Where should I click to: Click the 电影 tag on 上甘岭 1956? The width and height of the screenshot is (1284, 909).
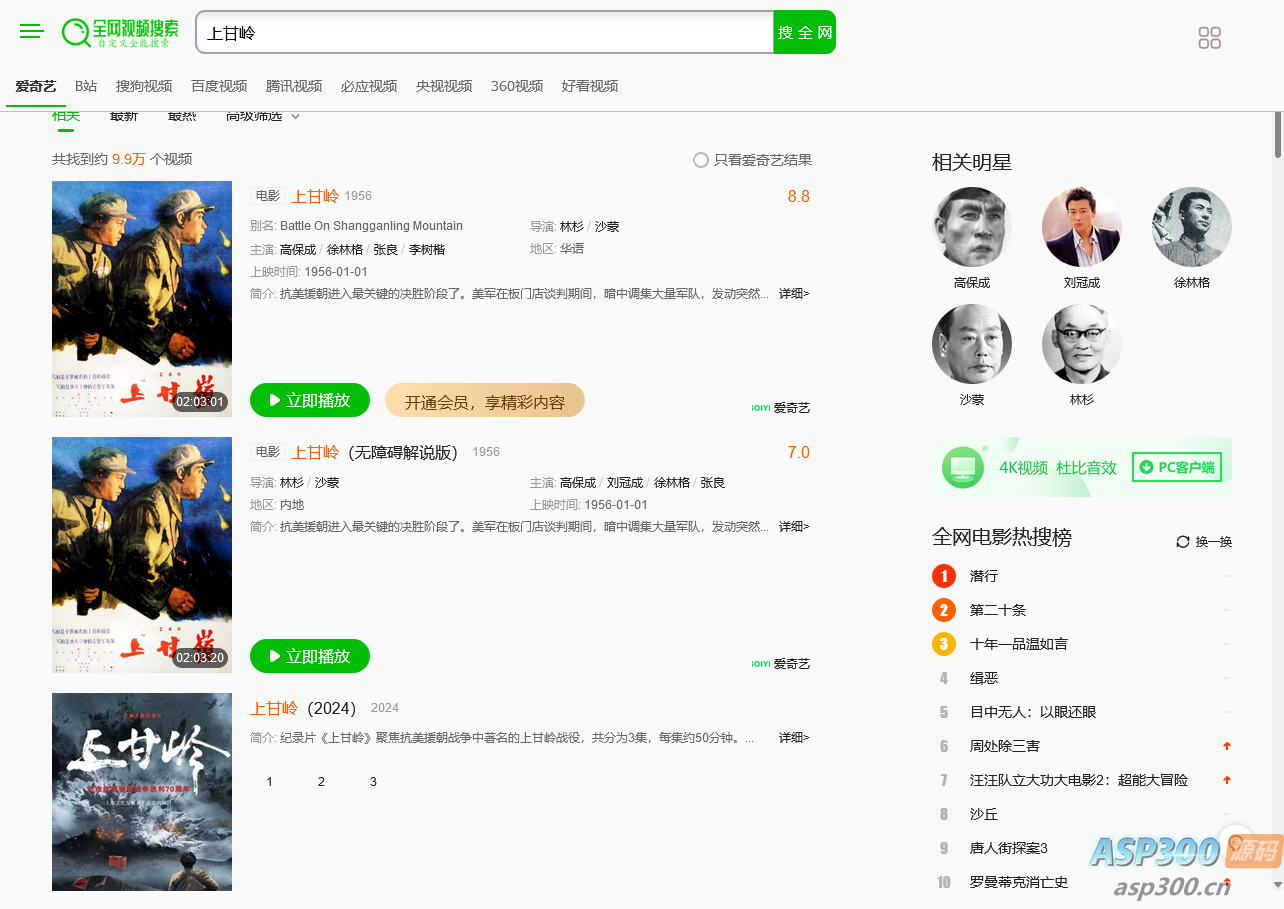click(268, 196)
